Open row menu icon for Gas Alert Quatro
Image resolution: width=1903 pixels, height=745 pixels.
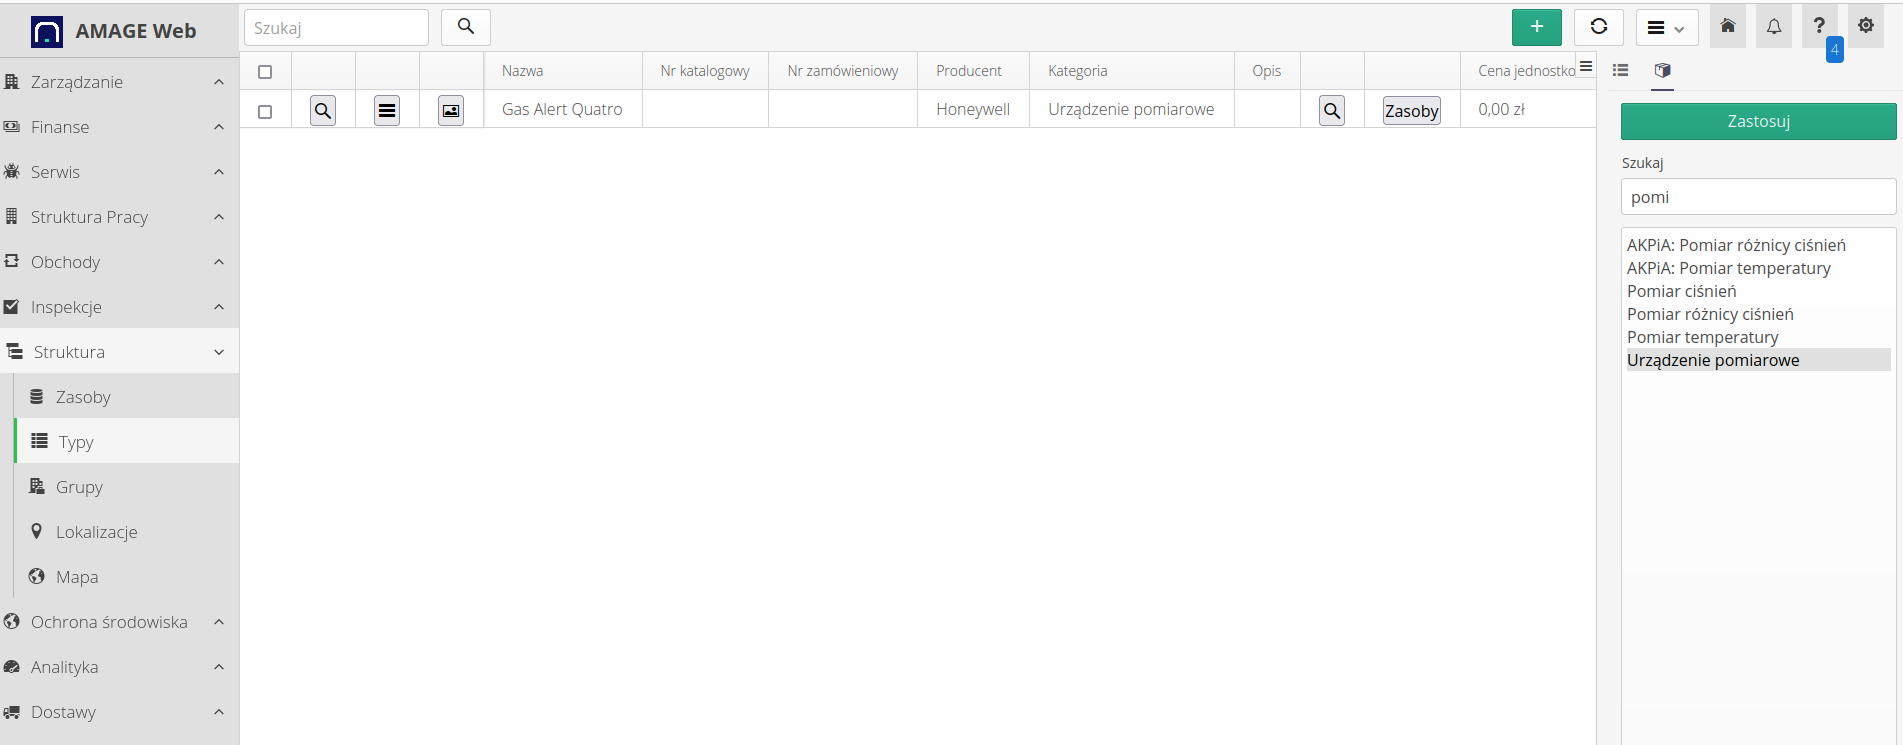(387, 110)
